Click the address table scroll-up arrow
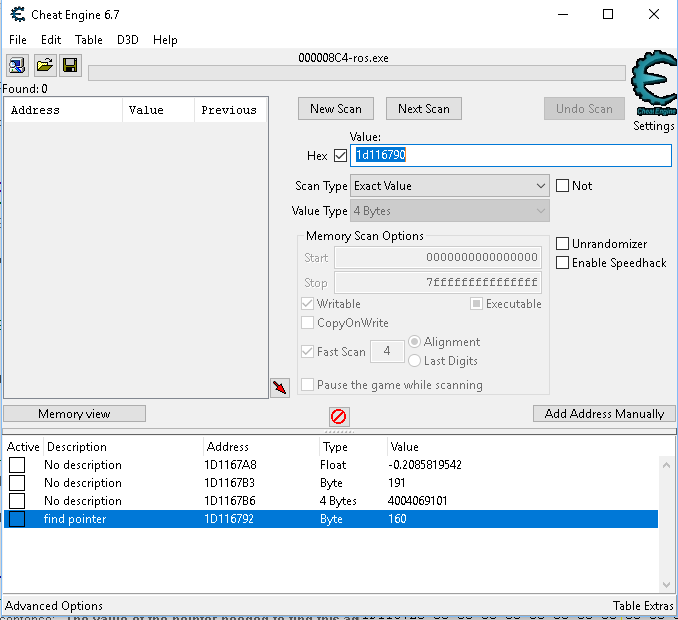This screenshot has width=678, height=620. (666, 465)
